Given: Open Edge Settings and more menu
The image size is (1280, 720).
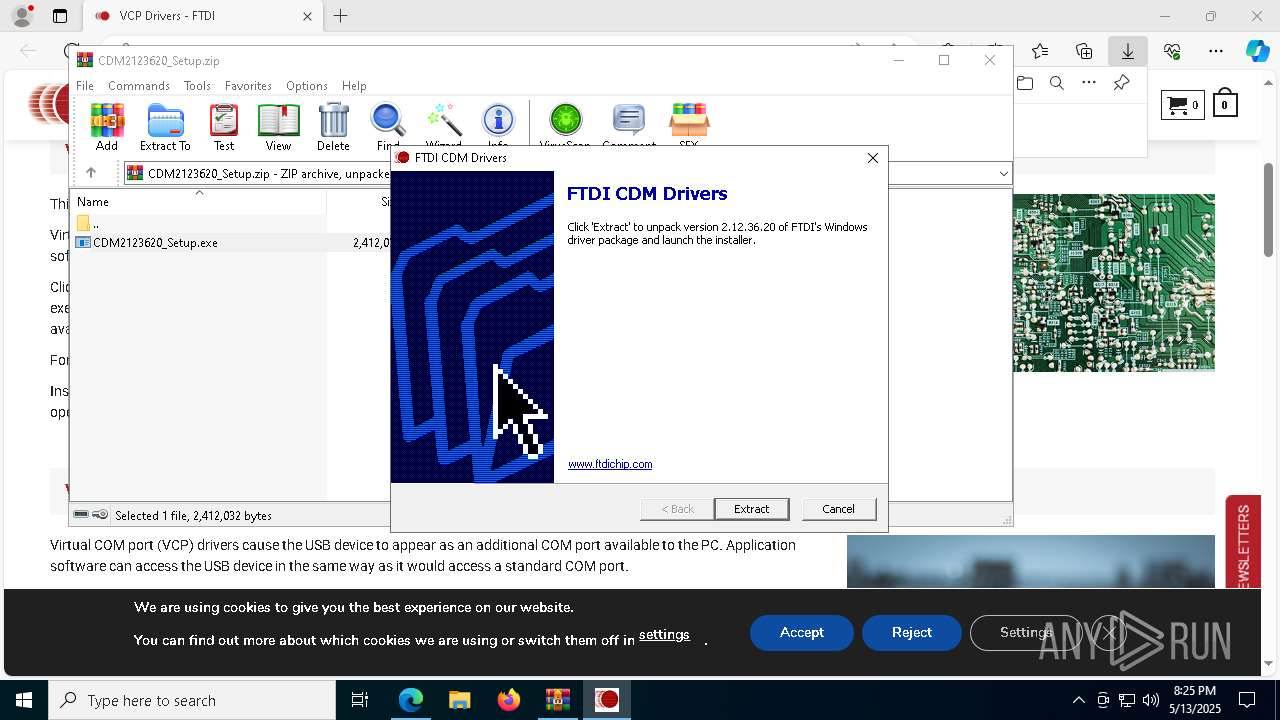Looking at the screenshot, I should pos(1216,51).
